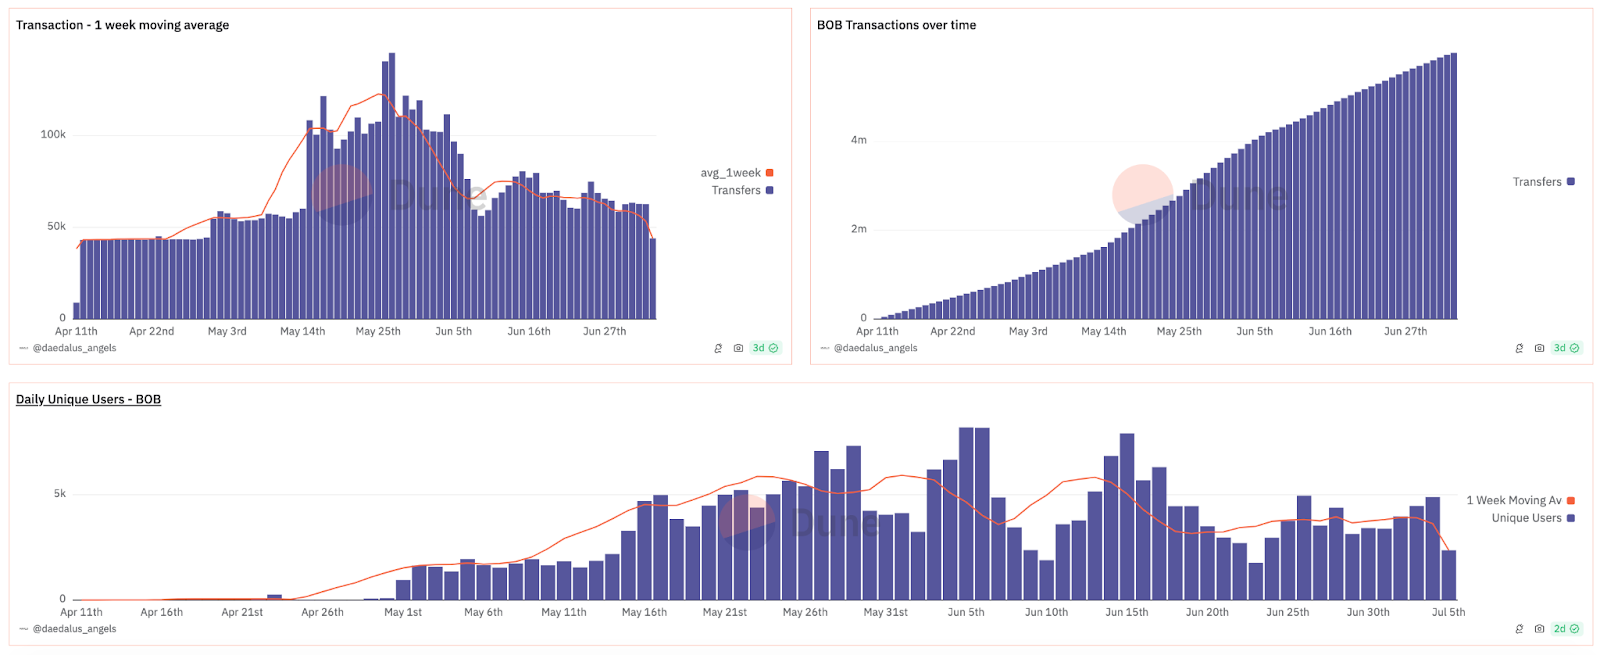
Task: Toggle Transfers legend in BOB Transactions chart
Action: click(x=1537, y=182)
